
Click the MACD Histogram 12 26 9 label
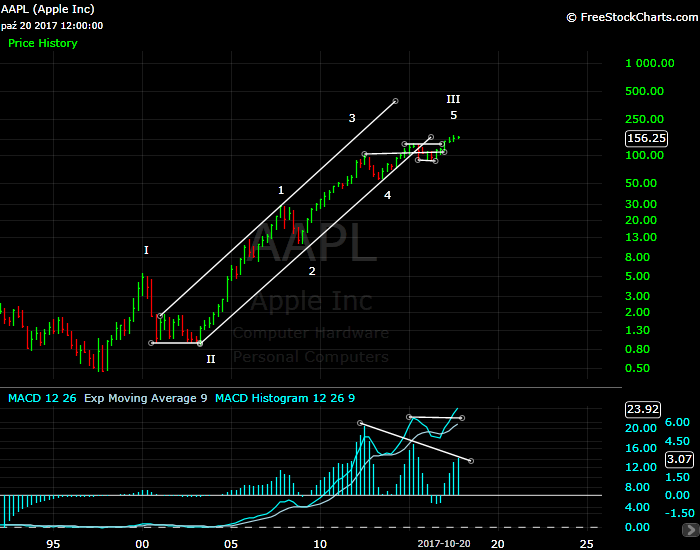pyautogui.click(x=285, y=398)
